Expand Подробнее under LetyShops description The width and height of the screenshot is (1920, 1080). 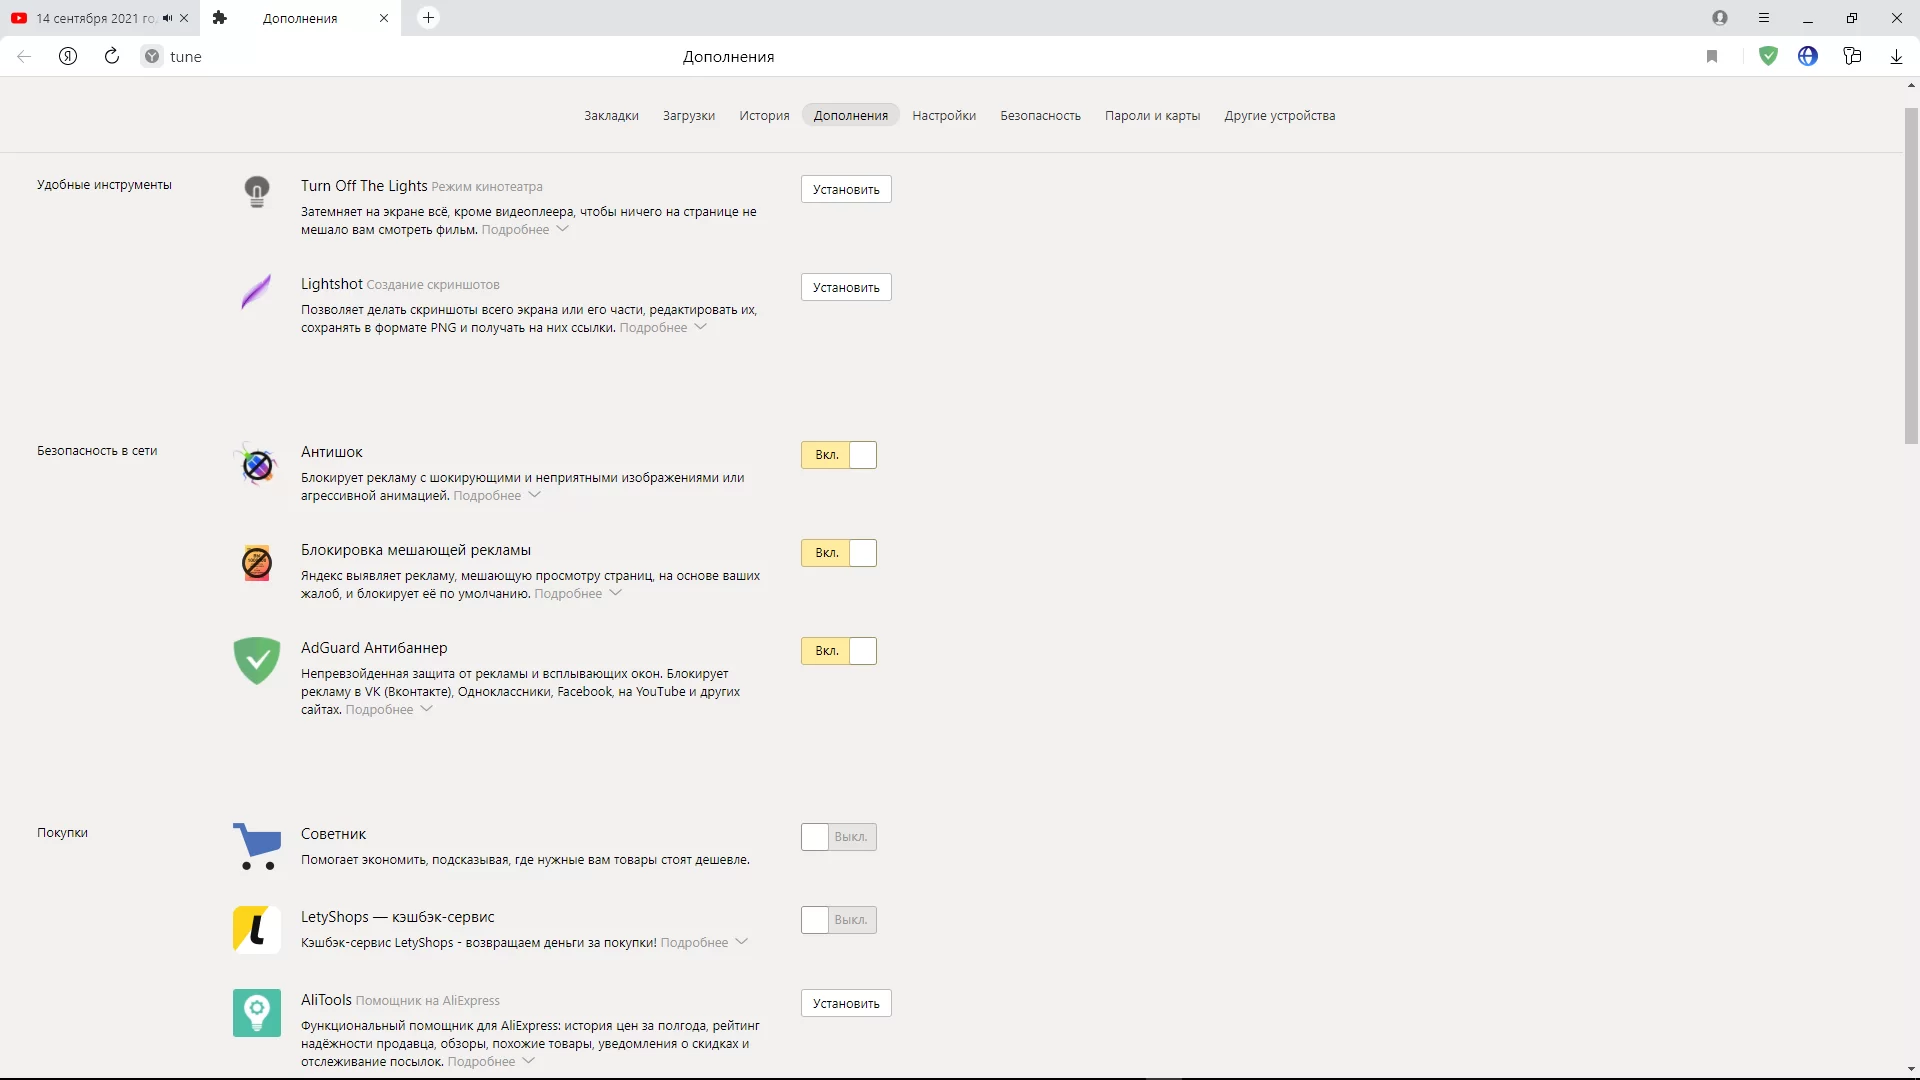pyautogui.click(x=704, y=943)
